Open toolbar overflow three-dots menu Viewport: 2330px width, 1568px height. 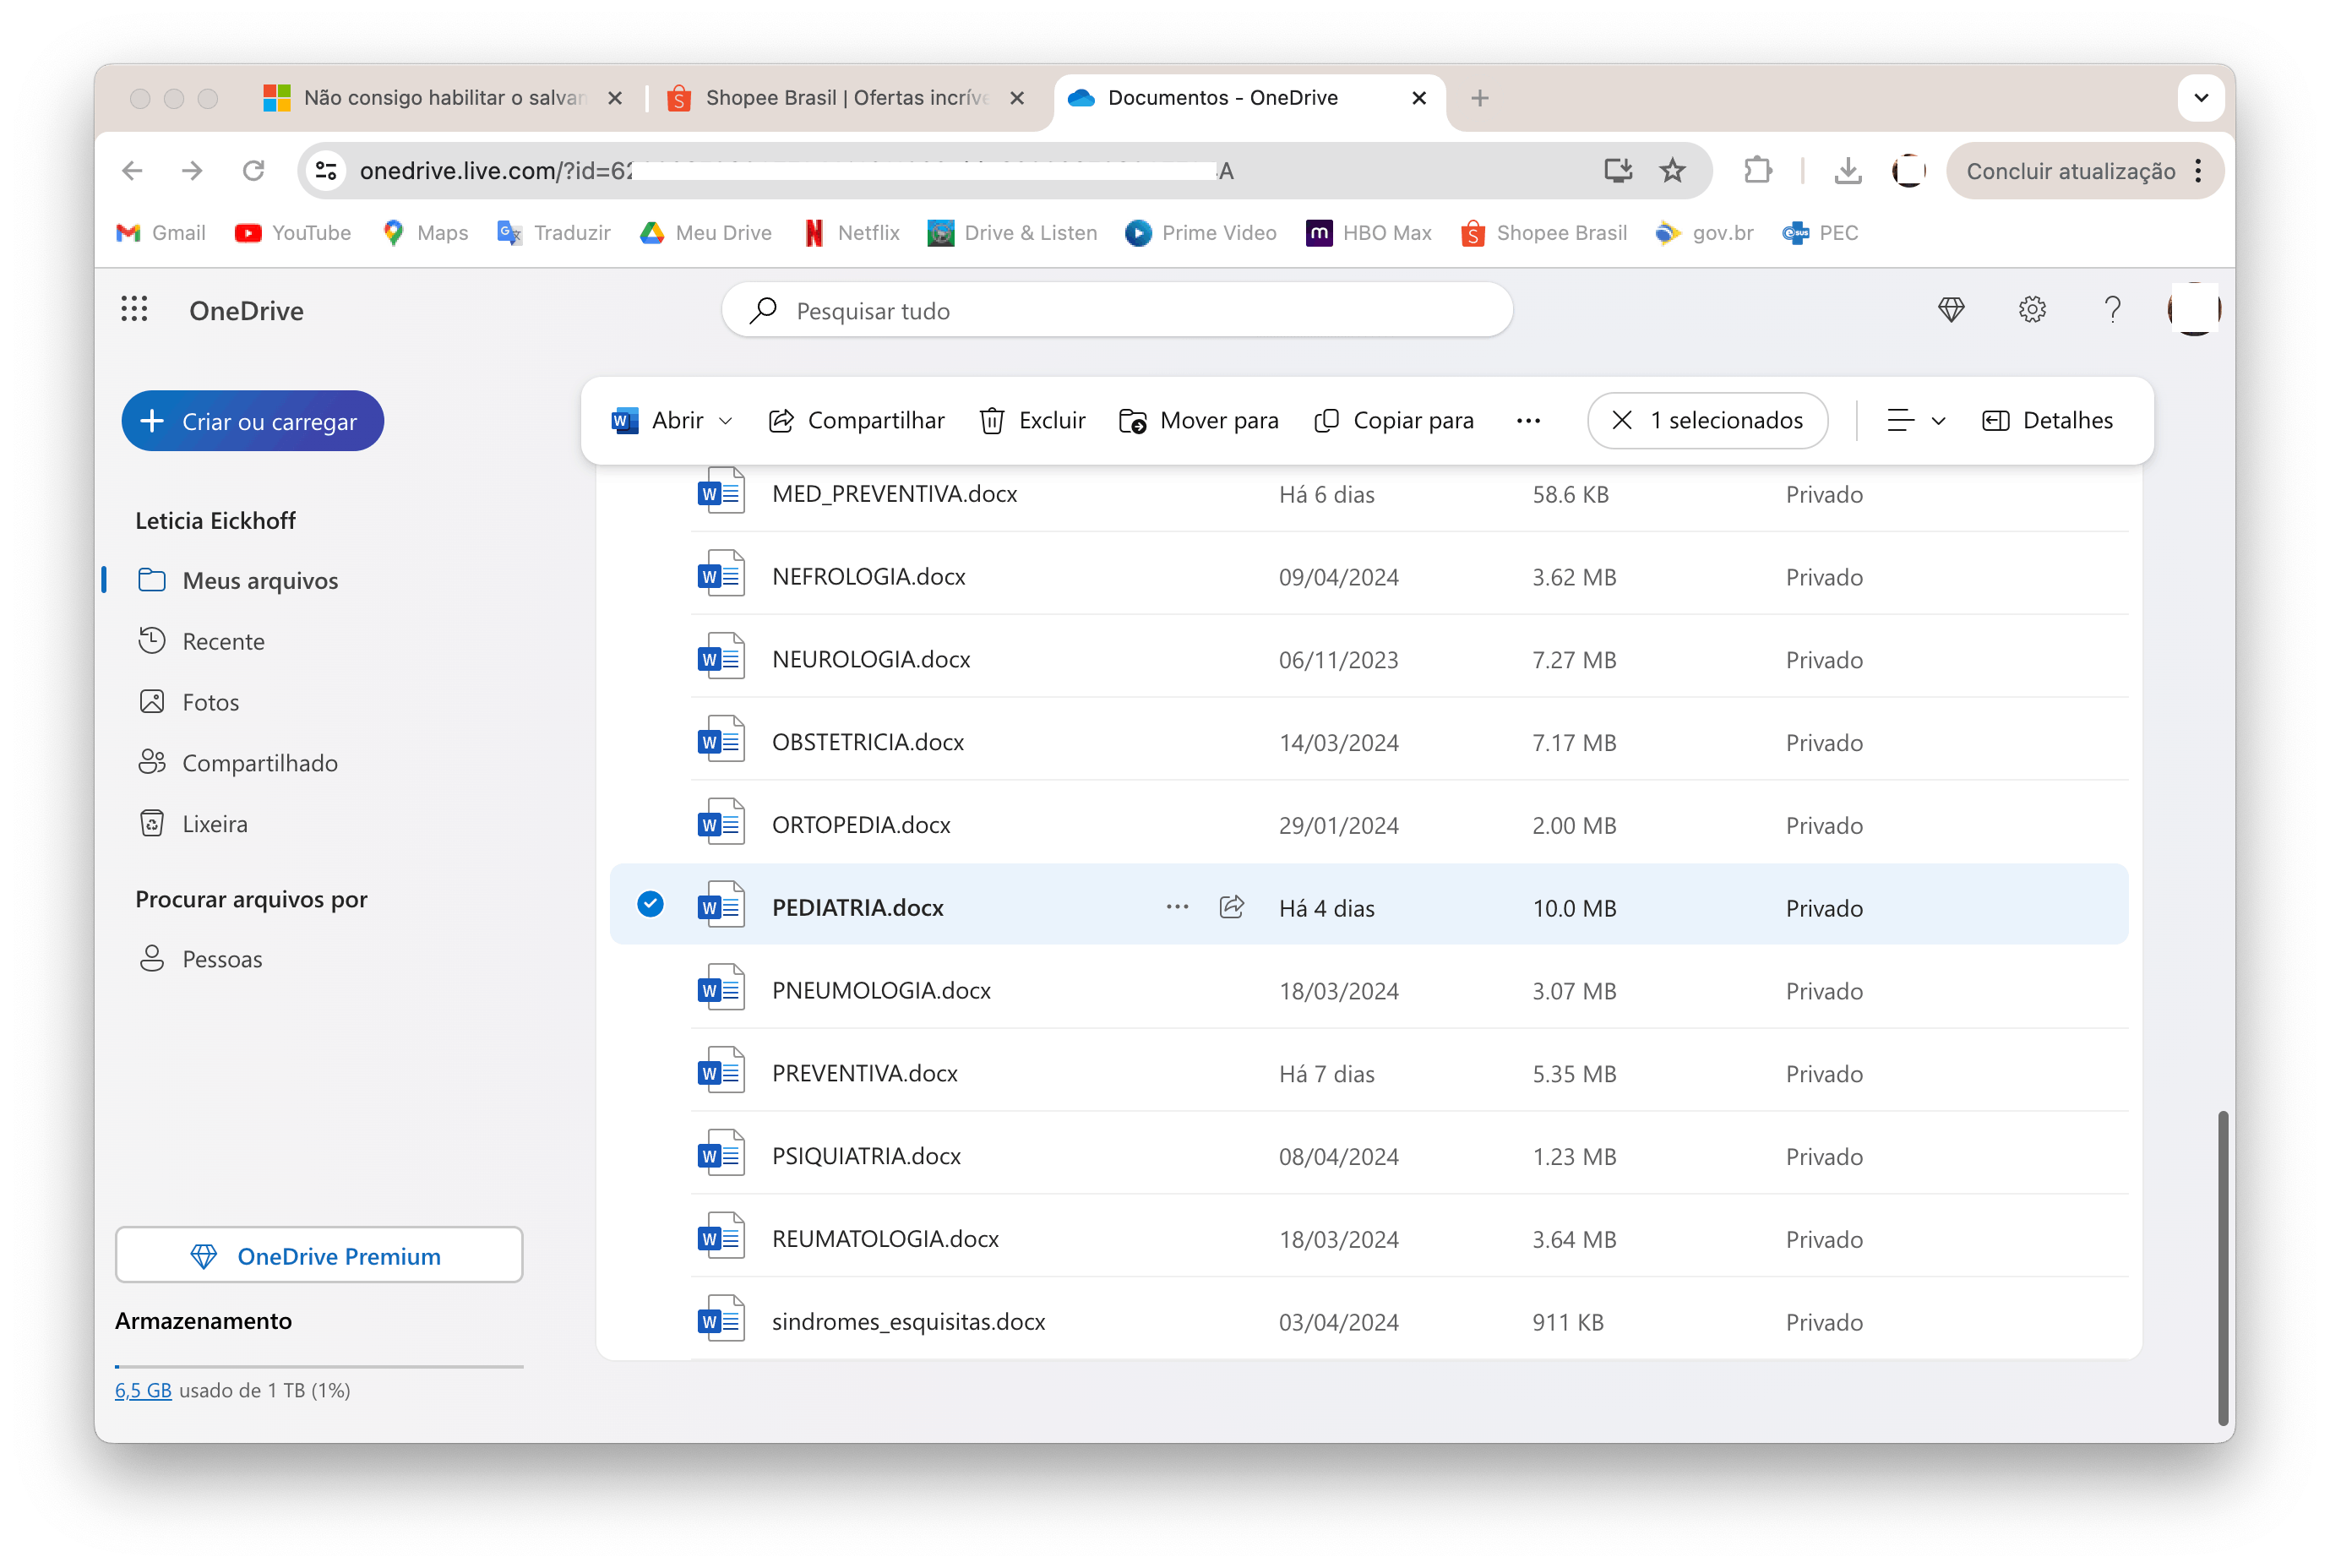click(1528, 421)
